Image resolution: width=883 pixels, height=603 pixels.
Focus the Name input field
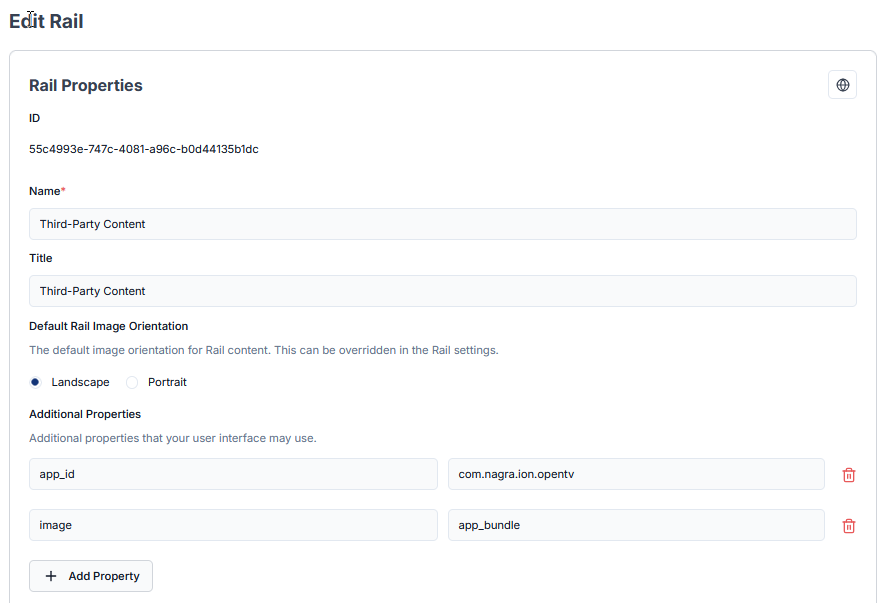click(x=442, y=224)
